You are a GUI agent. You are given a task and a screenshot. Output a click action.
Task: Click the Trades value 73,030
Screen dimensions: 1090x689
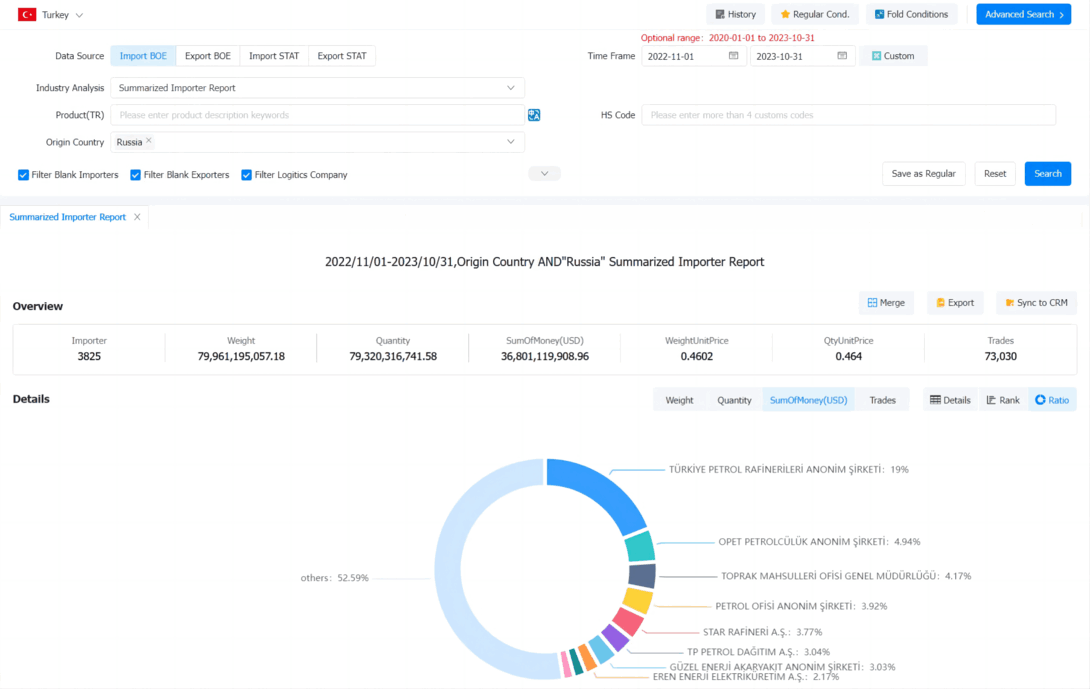pos(1000,357)
